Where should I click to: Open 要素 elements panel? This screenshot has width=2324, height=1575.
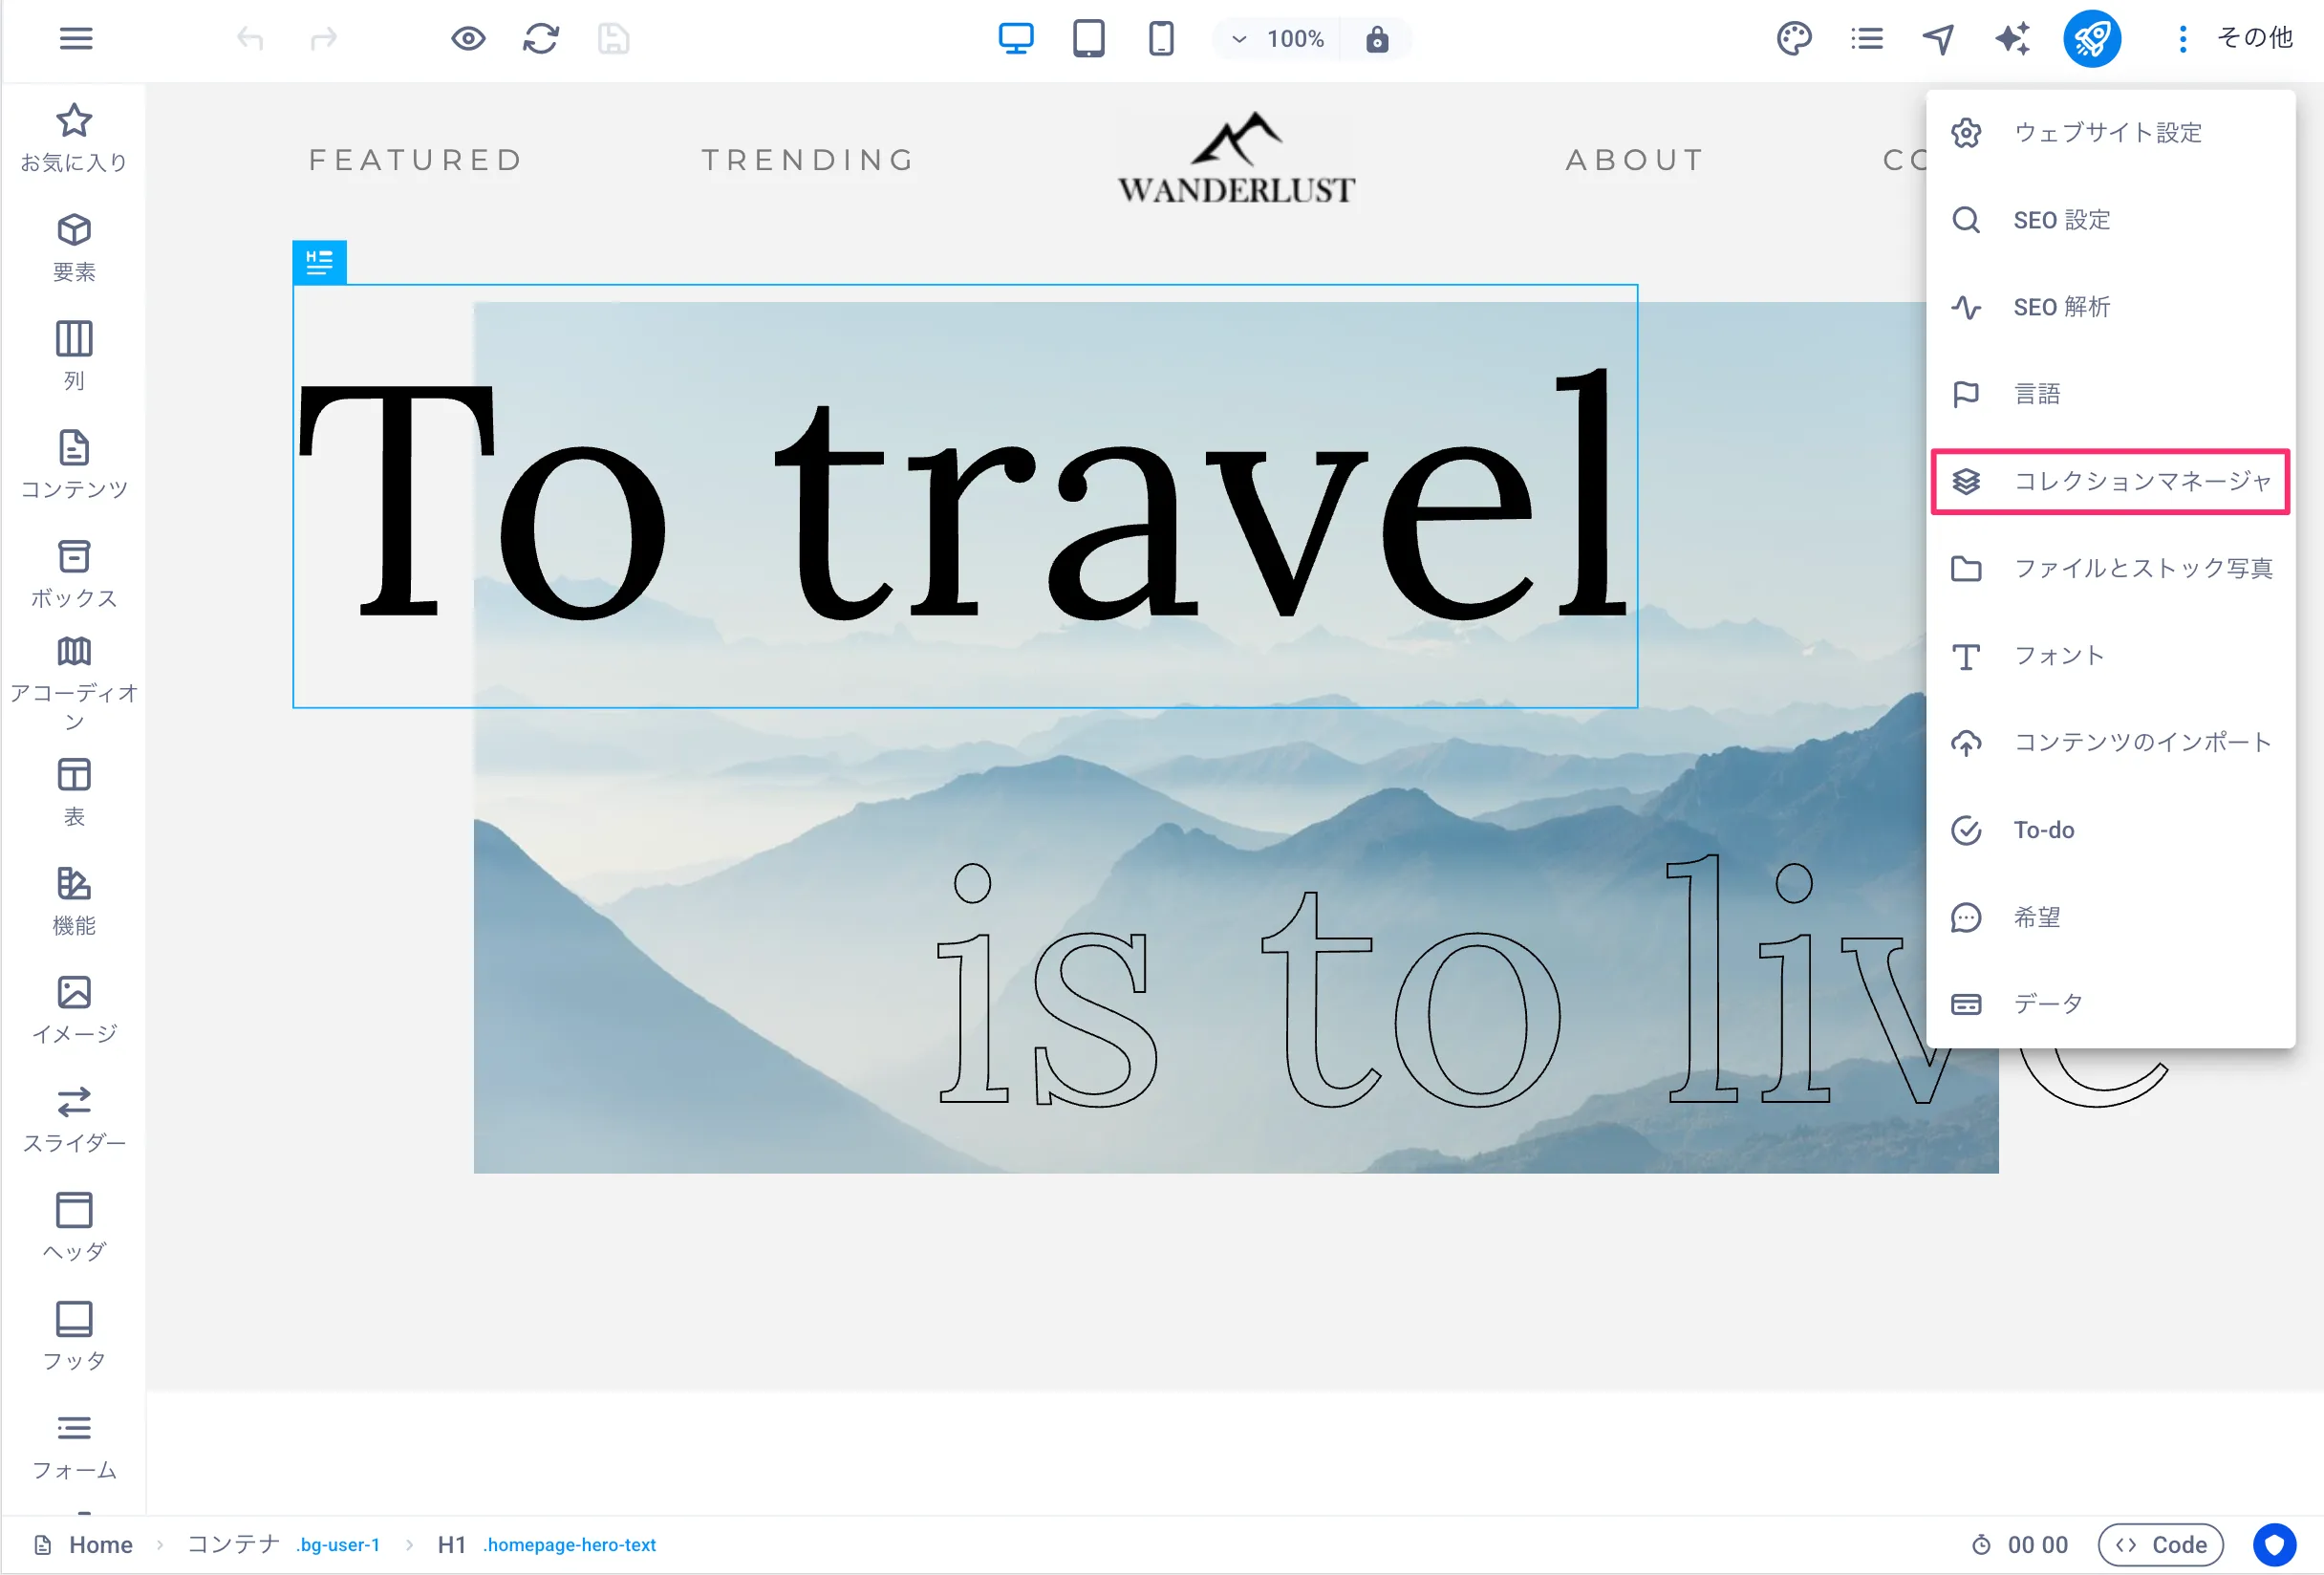(x=74, y=247)
